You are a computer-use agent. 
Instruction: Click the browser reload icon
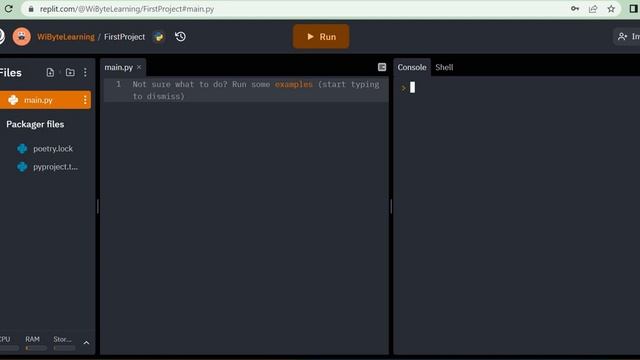click(x=8, y=9)
